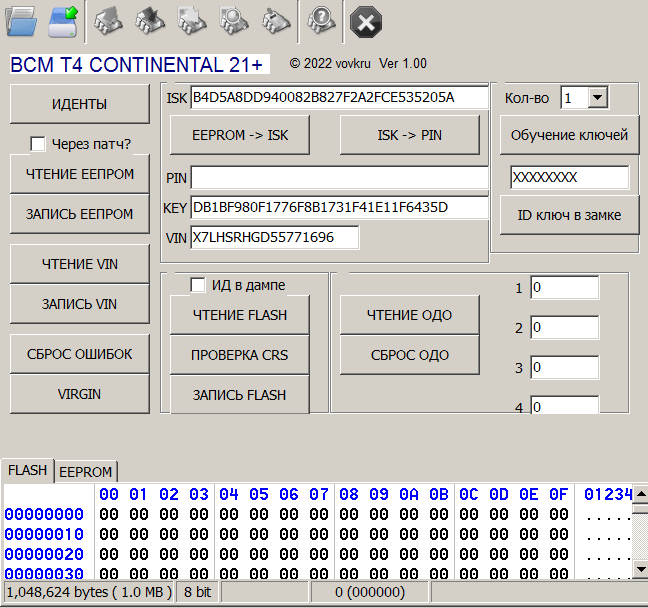Click the ЗАПИСЬ FLASH button
The width and height of the screenshot is (648, 608).
[240, 394]
